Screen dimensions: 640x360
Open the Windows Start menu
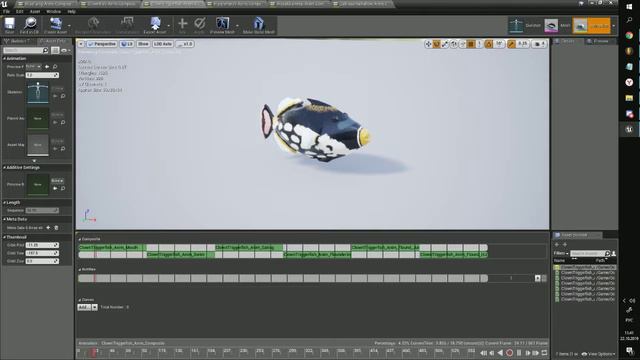(629, 7)
